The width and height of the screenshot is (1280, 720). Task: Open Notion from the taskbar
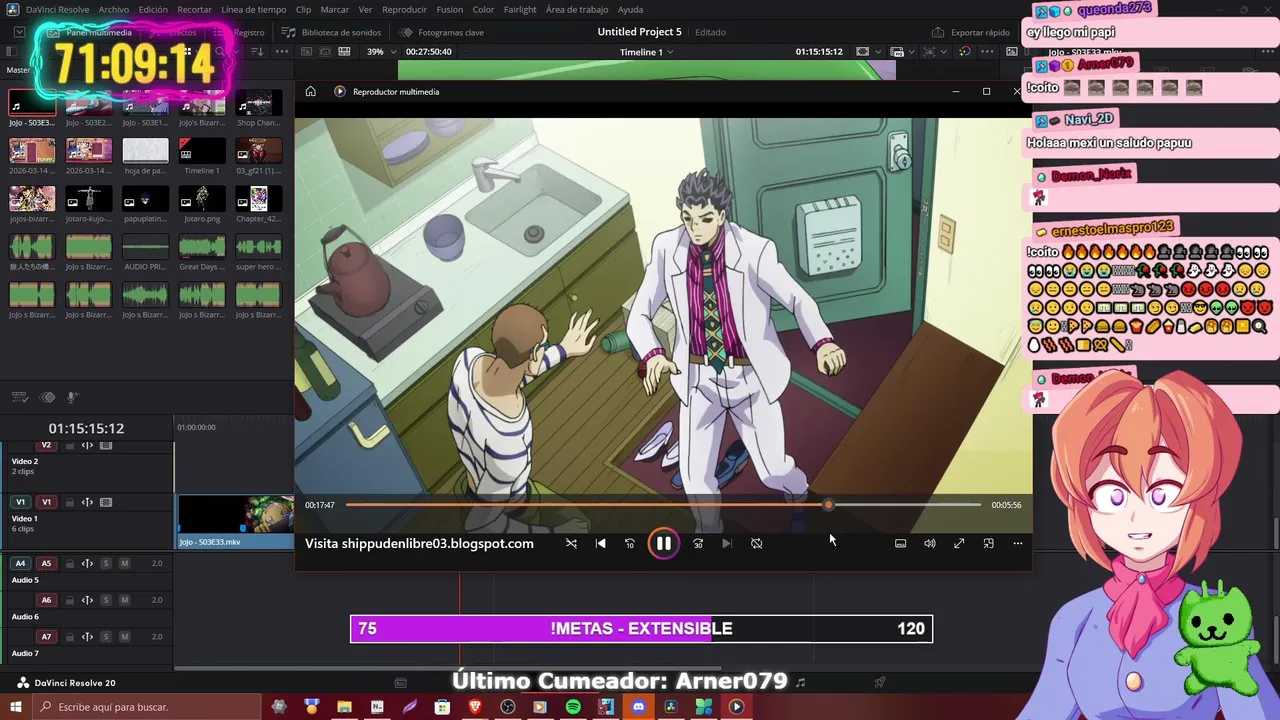[377, 707]
